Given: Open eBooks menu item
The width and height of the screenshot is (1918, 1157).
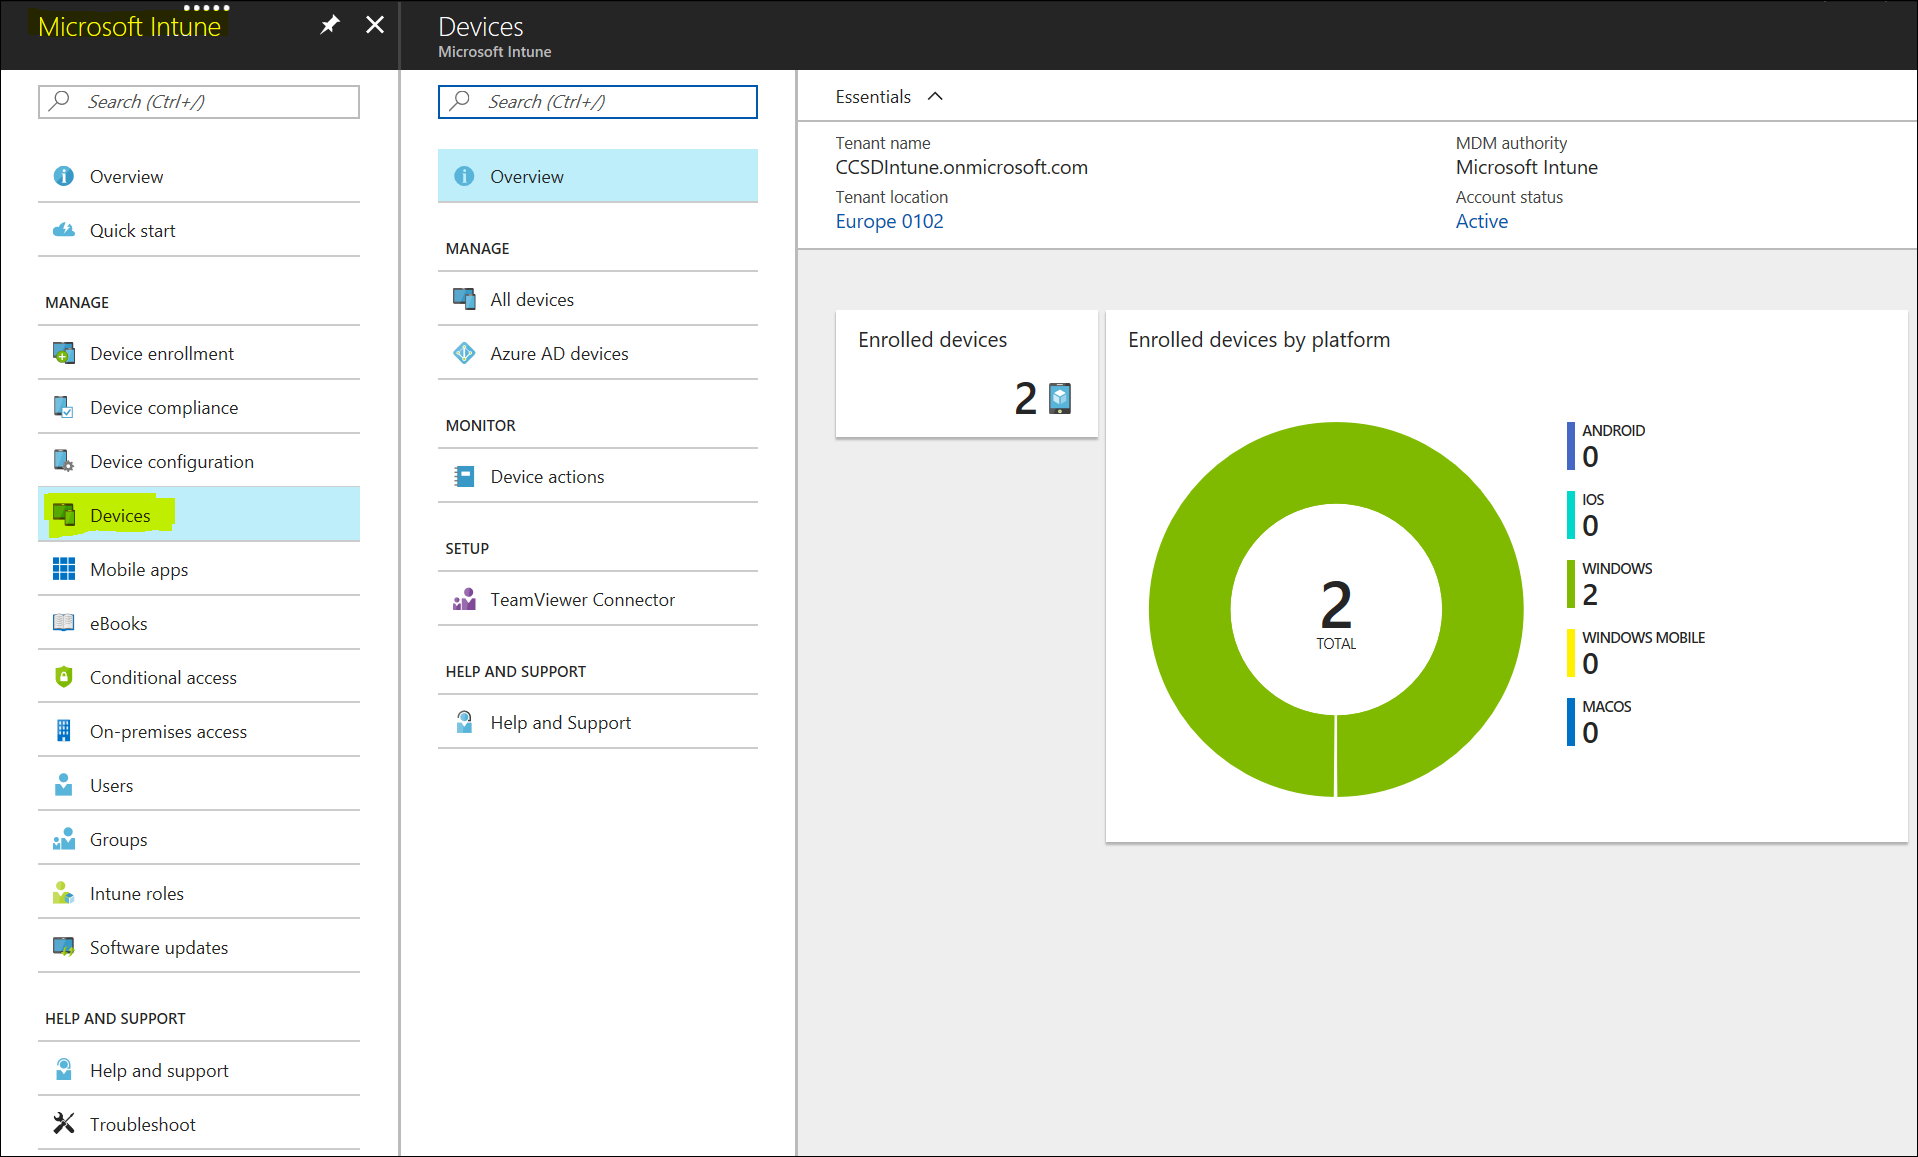Looking at the screenshot, I should 199,623.
